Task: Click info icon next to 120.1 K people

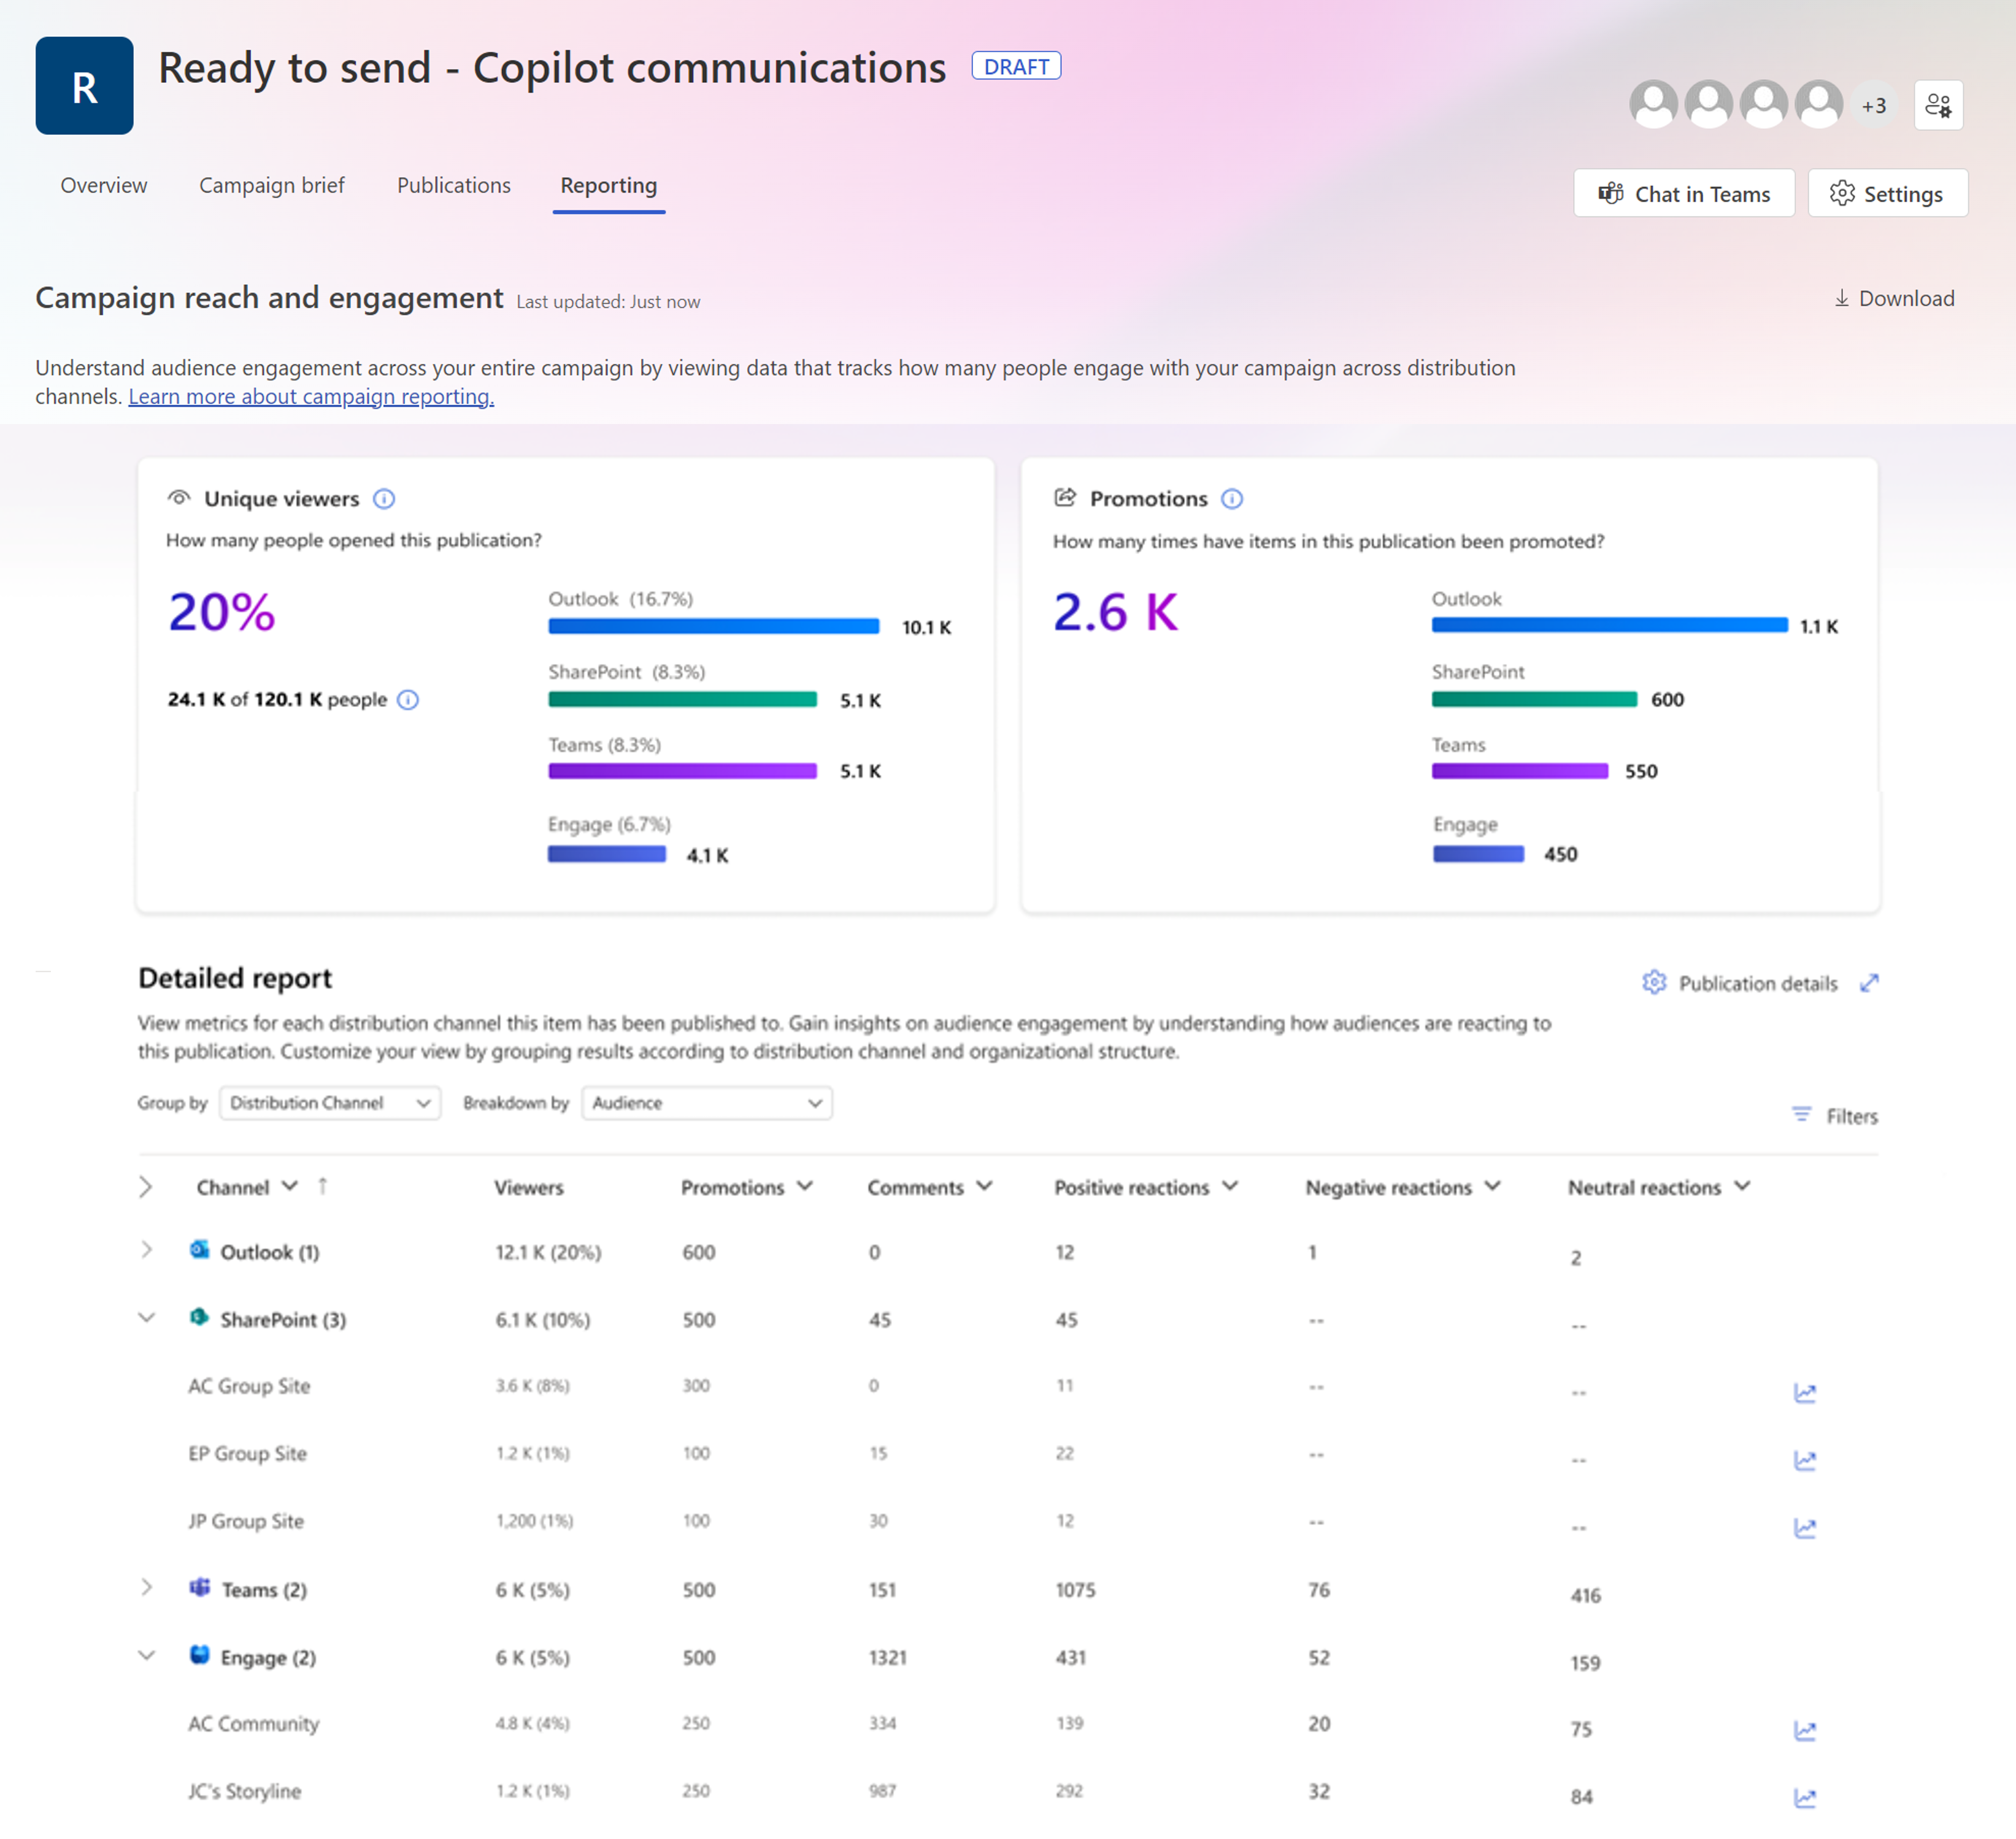Action: [x=408, y=700]
